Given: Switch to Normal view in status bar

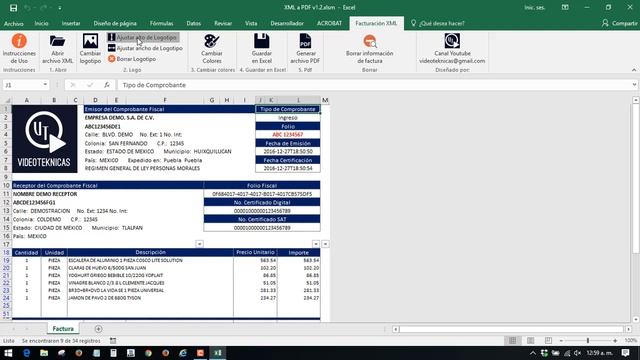Looking at the screenshot, I should [513, 340].
